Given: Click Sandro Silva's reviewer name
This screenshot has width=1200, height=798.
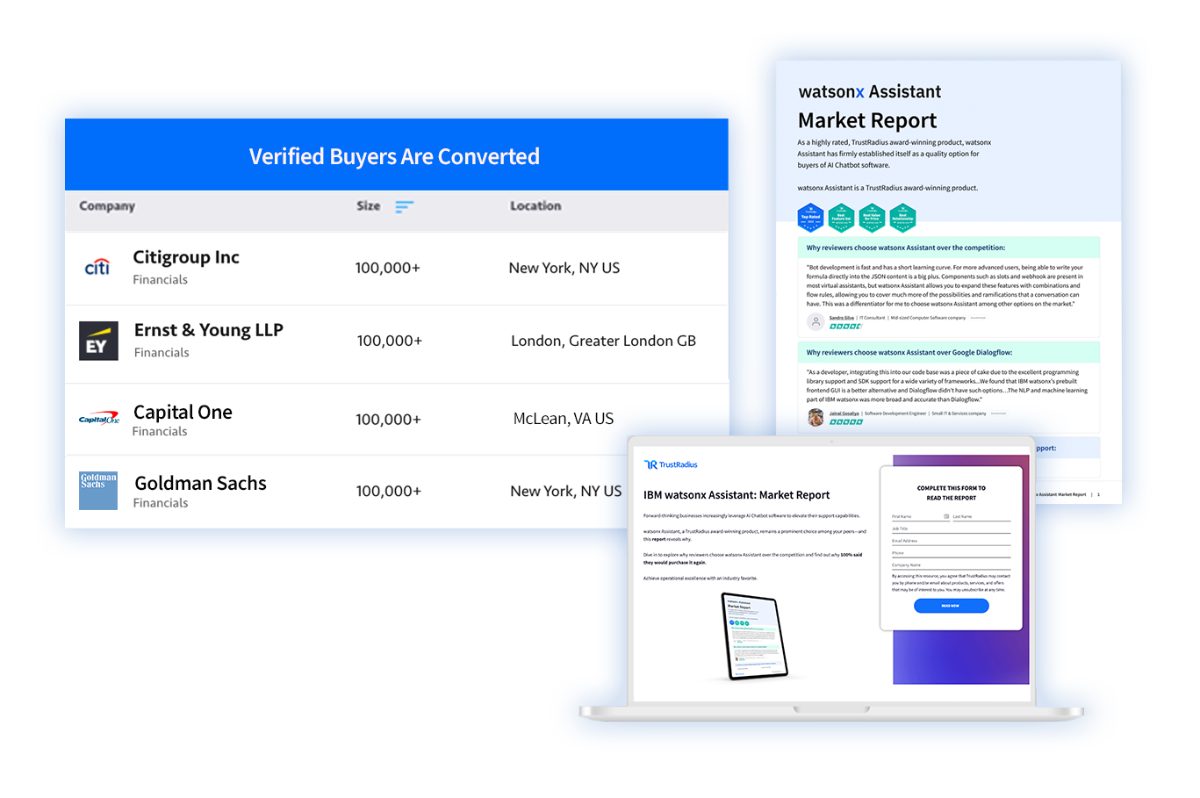Looking at the screenshot, I should coord(841,318).
